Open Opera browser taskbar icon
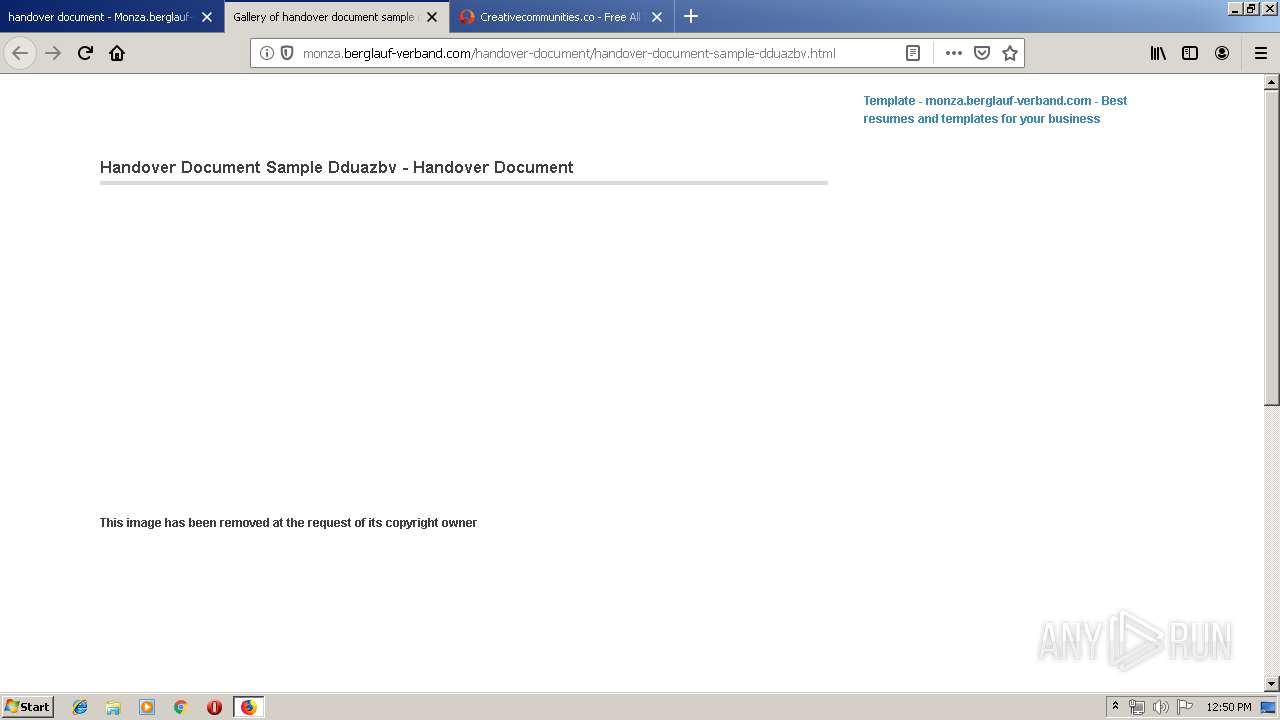Image resolution: width=1280 pixels, height=720 pixels. point(214,707)
